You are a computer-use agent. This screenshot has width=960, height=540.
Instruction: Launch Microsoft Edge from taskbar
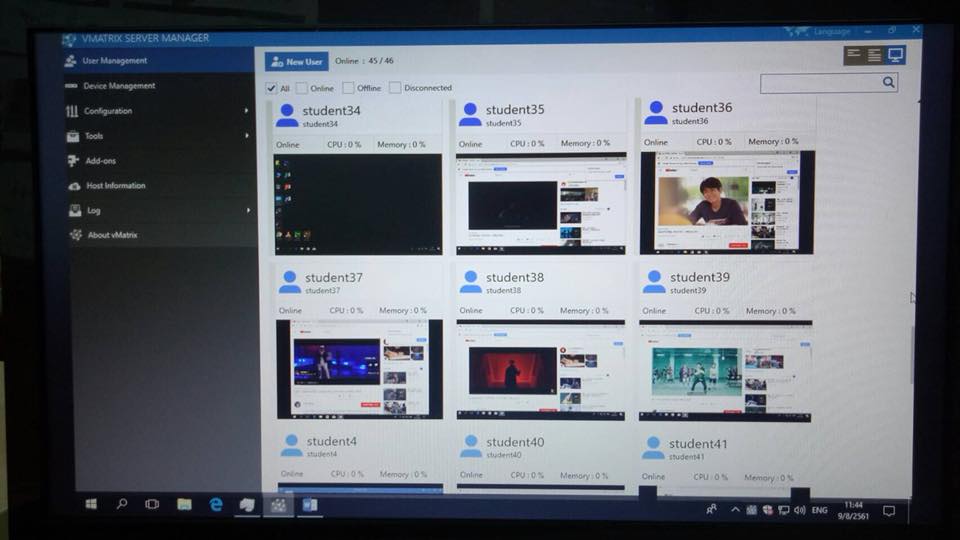click(216, 504)
